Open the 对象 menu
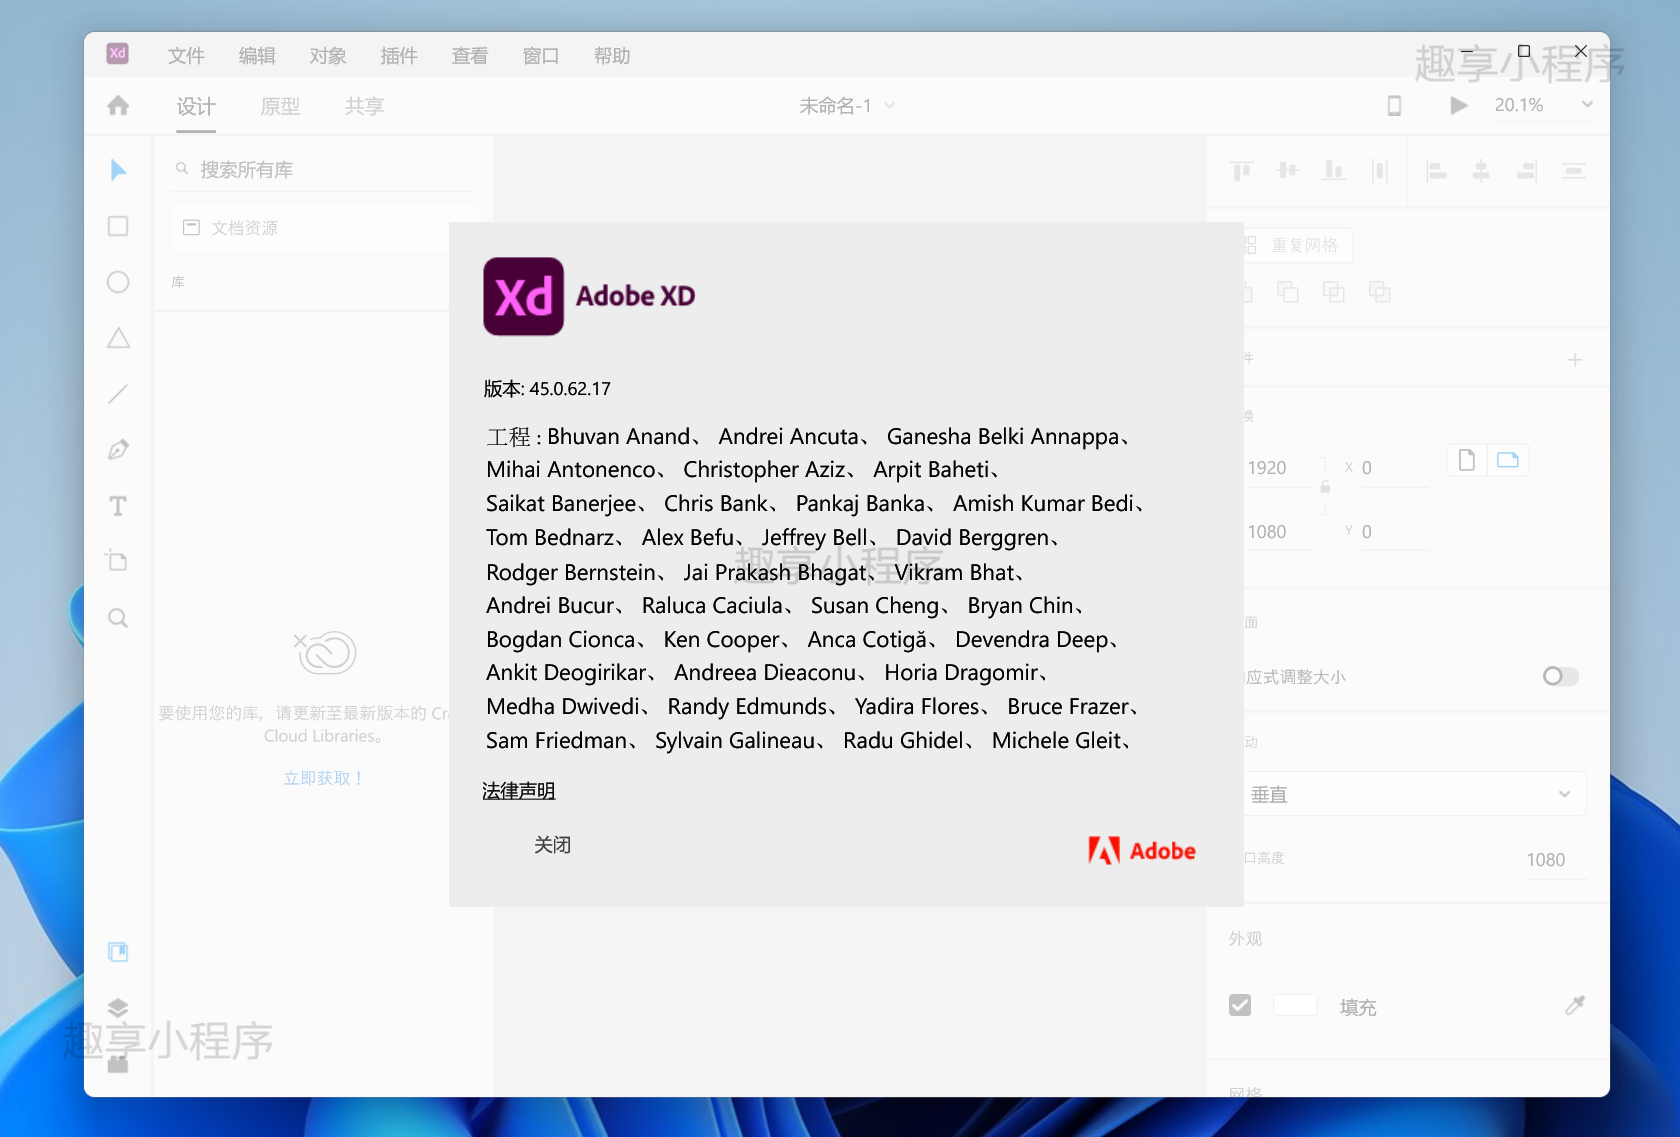 click(328, 56)
